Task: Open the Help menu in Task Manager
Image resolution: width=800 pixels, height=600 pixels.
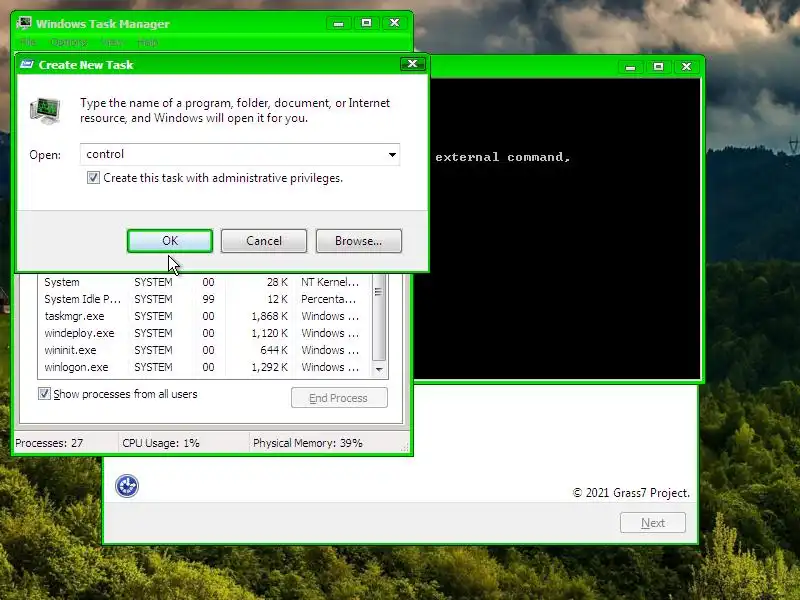Action: click(x=148, y=42)
